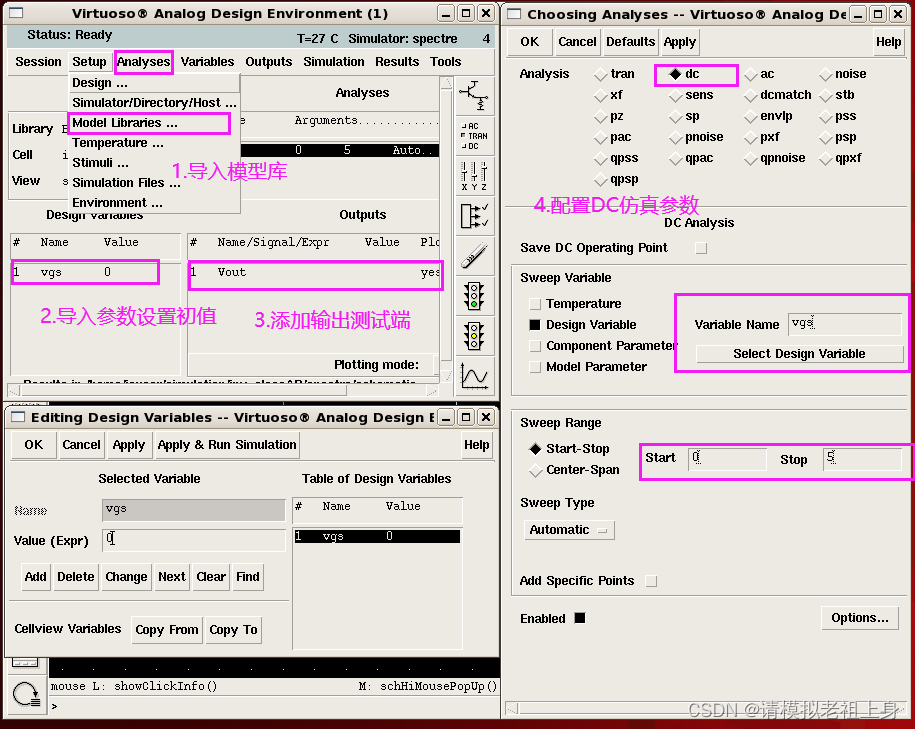Click the Copy From button
Image resolution: width=915 pixels, height=729 pixels.
(x=167, y=630)
